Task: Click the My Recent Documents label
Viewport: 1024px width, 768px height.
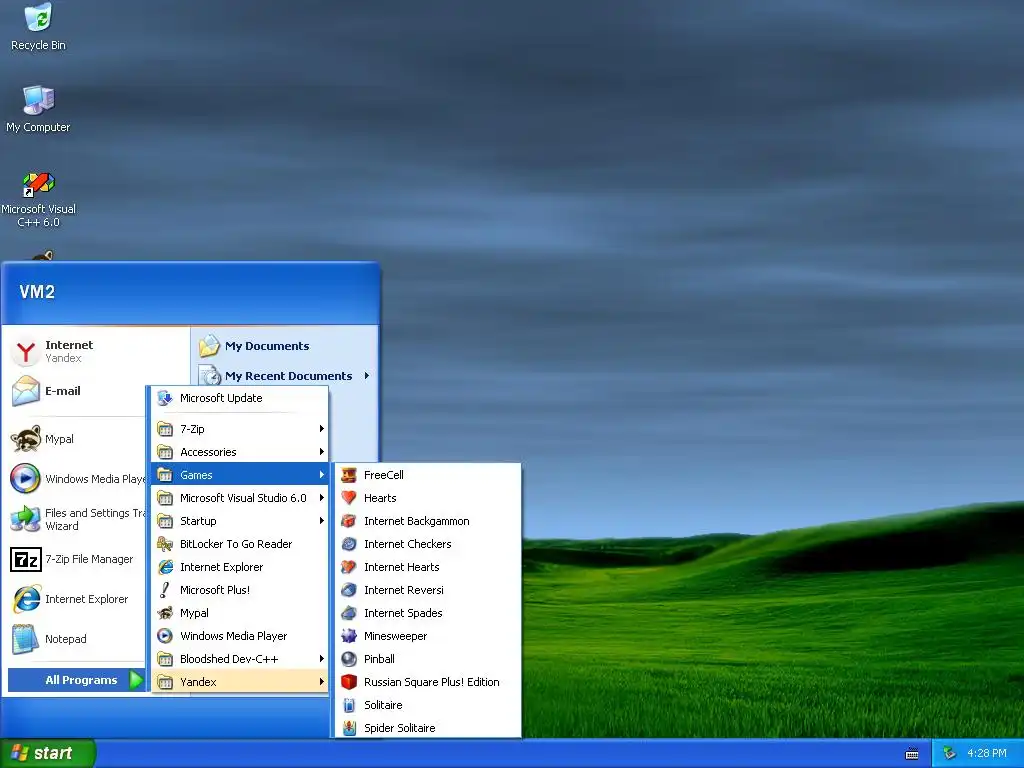Action: [x=288, y=376]
